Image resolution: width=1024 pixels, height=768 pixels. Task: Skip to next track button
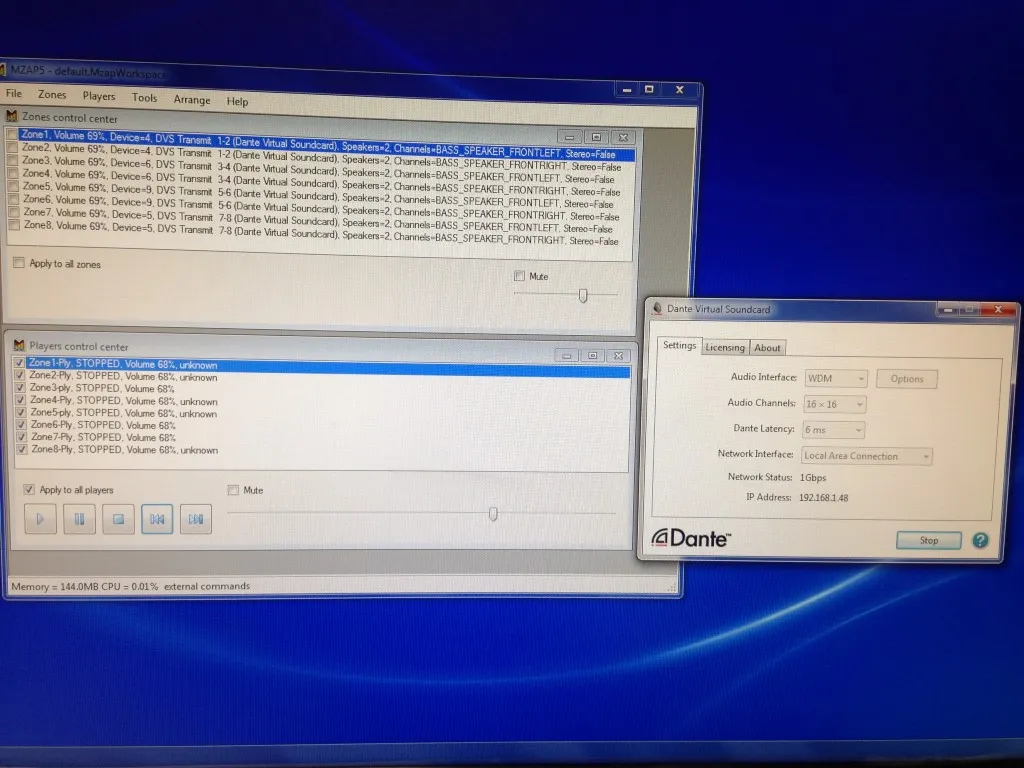pyautogui.click(x=196, y=519)
